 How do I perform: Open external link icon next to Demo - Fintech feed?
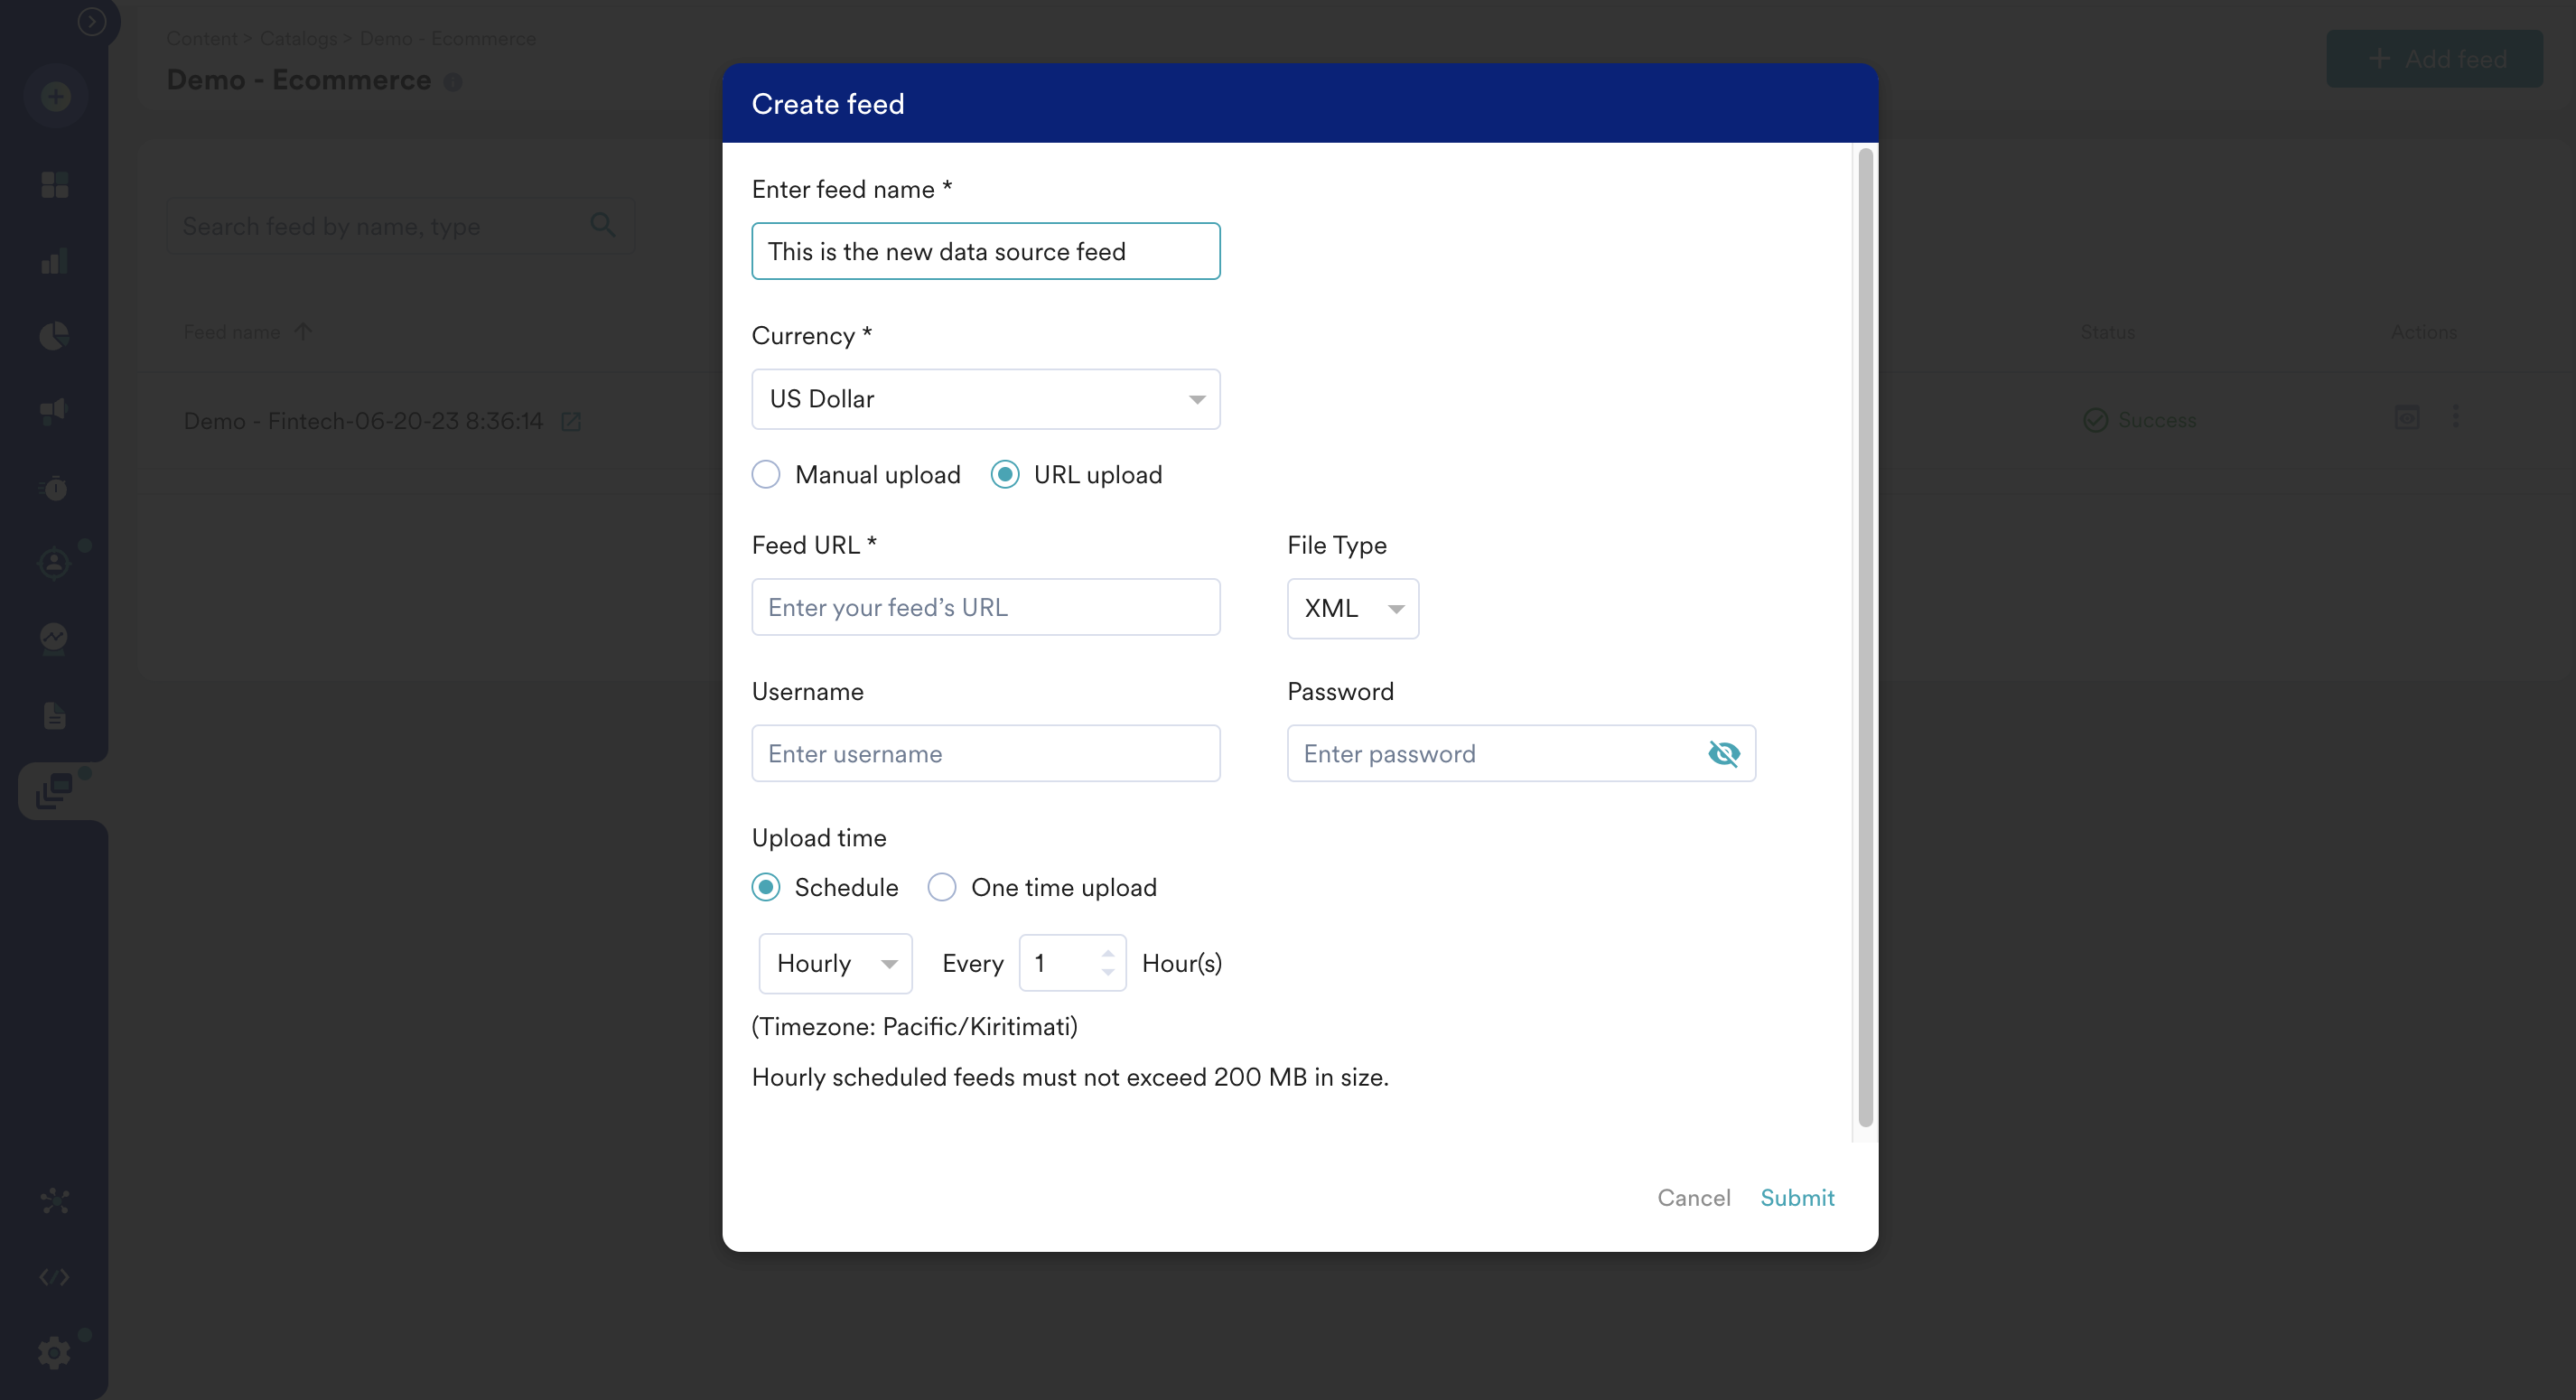[571, 422]
